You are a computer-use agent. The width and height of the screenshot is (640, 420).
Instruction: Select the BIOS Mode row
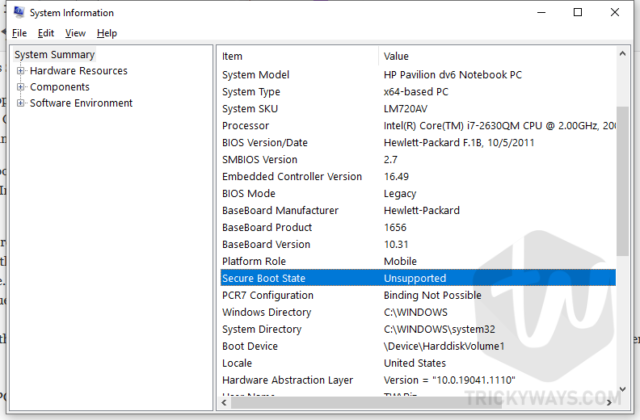pyautogui.click(x=418, y=193)
